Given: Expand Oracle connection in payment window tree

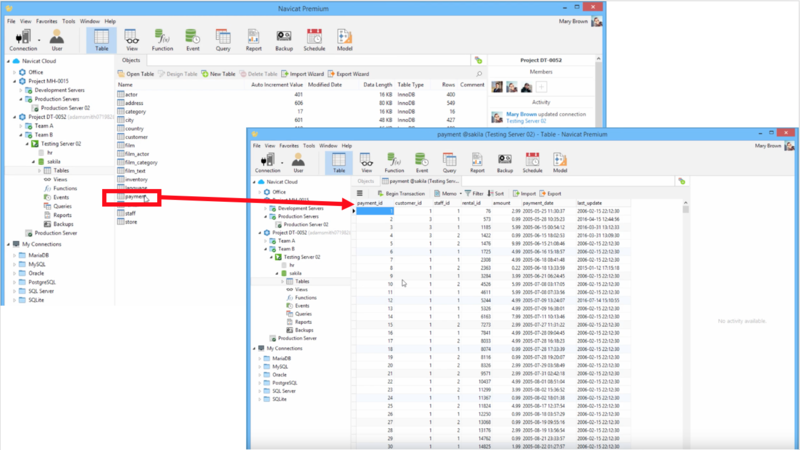Looking at the screenshot, I should [x=260, y=375].
